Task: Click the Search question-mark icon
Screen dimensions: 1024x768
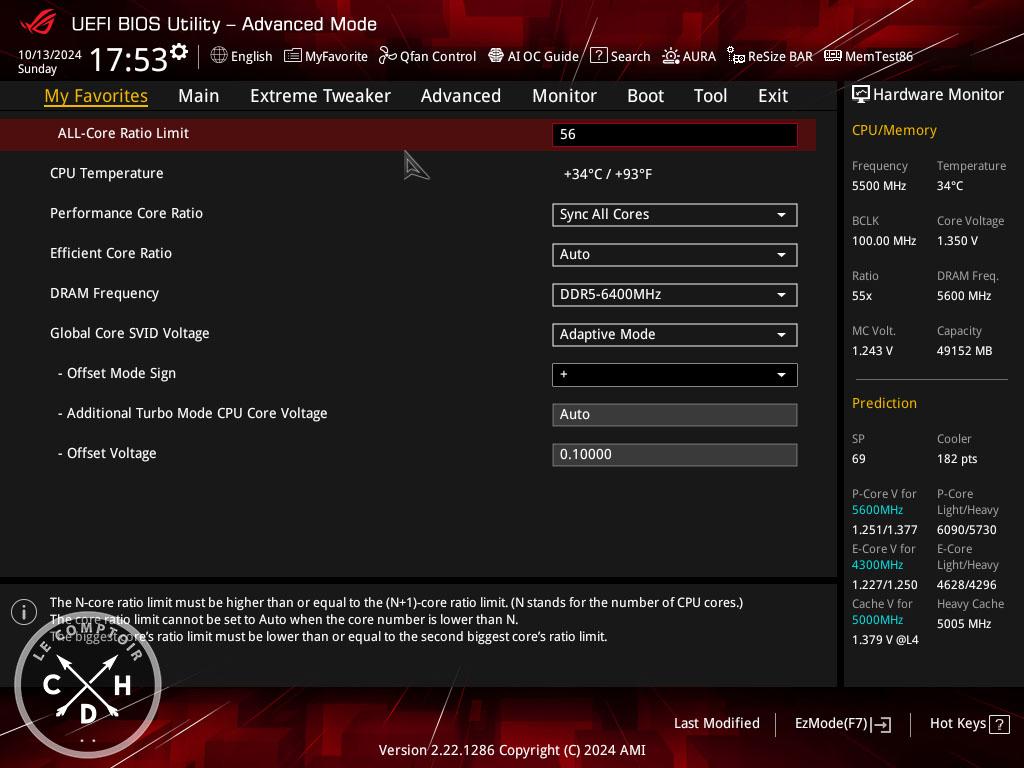Action: tap(598, 56)
